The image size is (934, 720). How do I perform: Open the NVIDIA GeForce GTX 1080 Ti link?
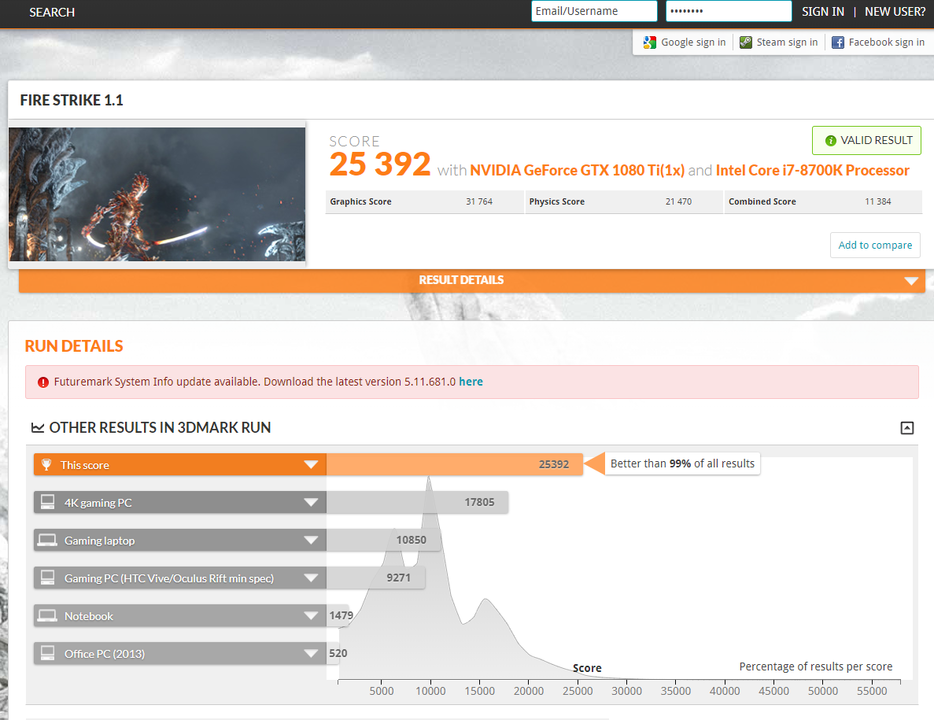pyautogui.click(x=577, y=170)
